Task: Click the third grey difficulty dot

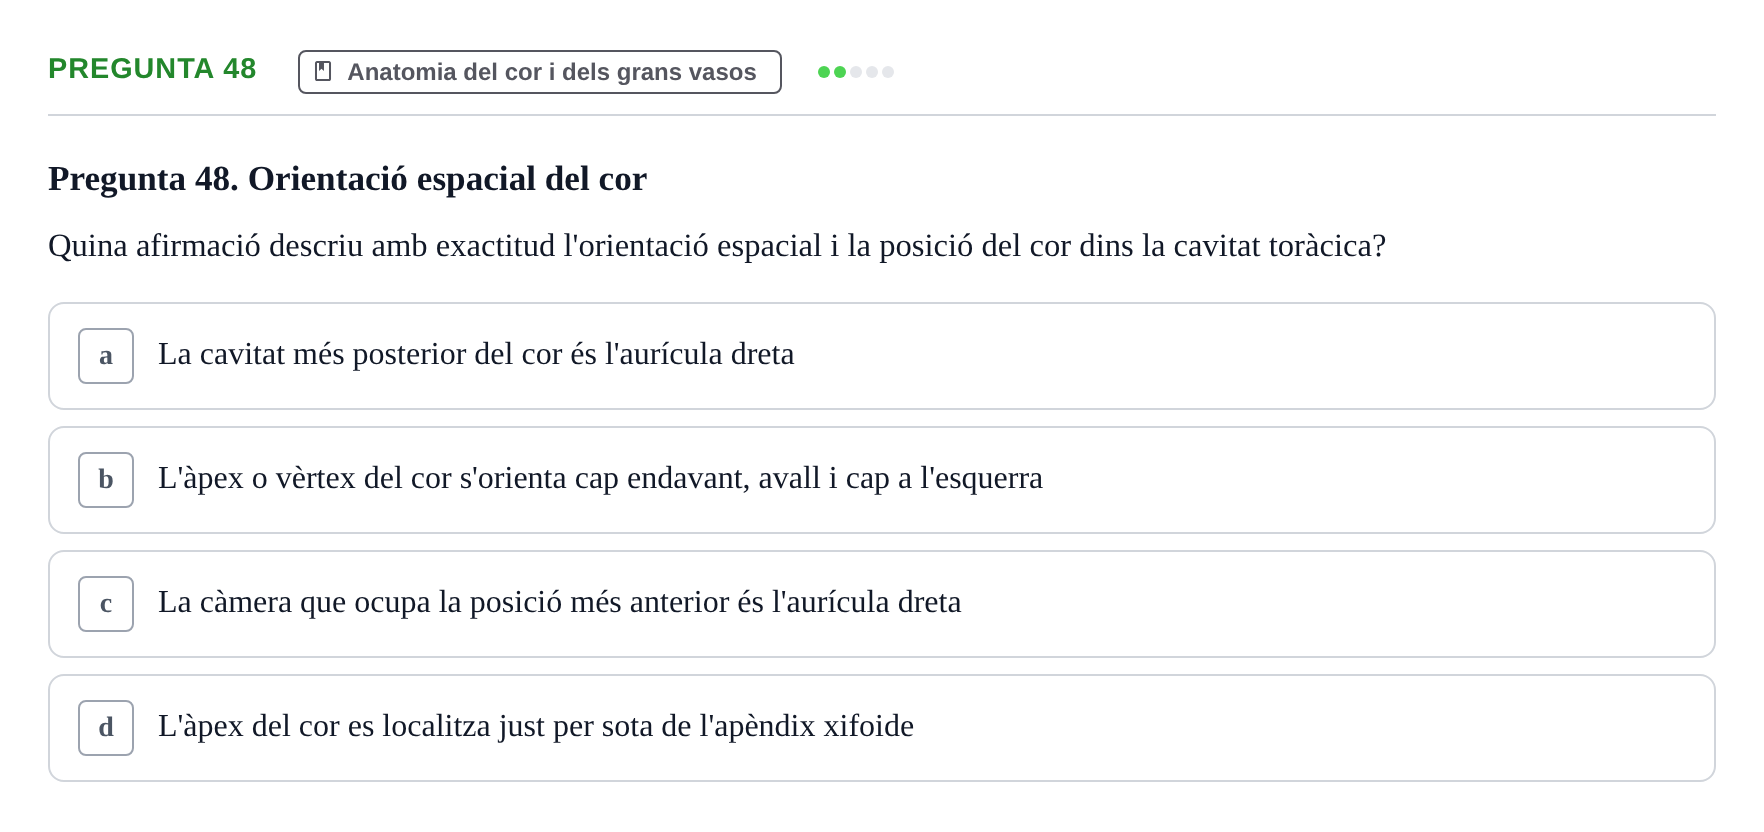Action: point(856,72)
